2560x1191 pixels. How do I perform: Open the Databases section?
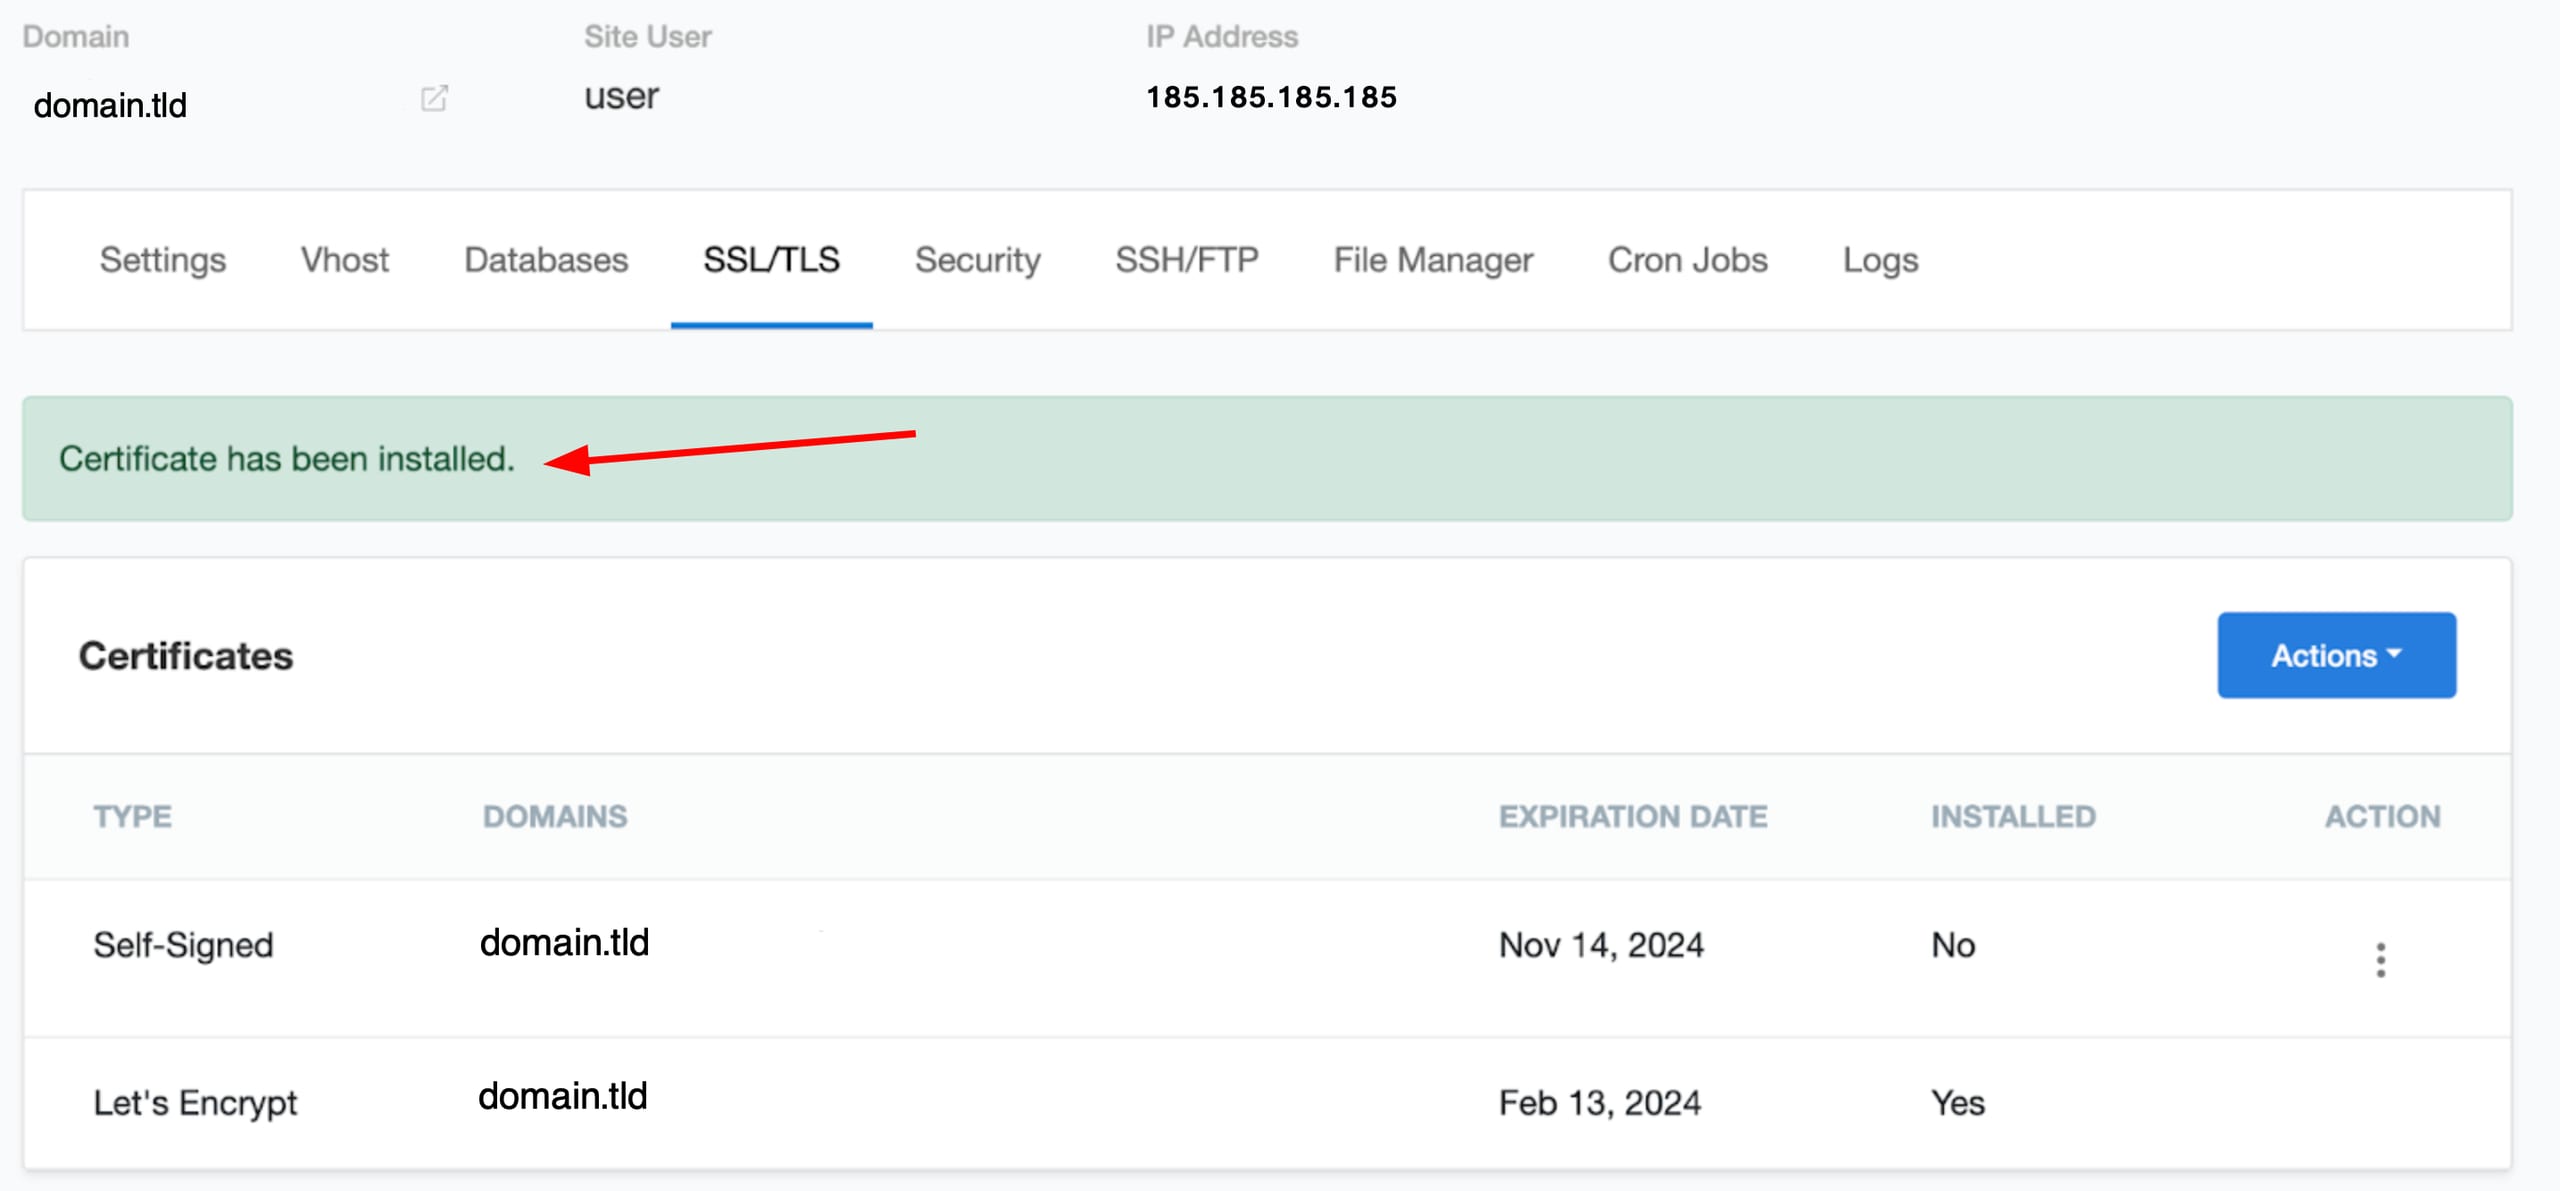coord(545,259)
